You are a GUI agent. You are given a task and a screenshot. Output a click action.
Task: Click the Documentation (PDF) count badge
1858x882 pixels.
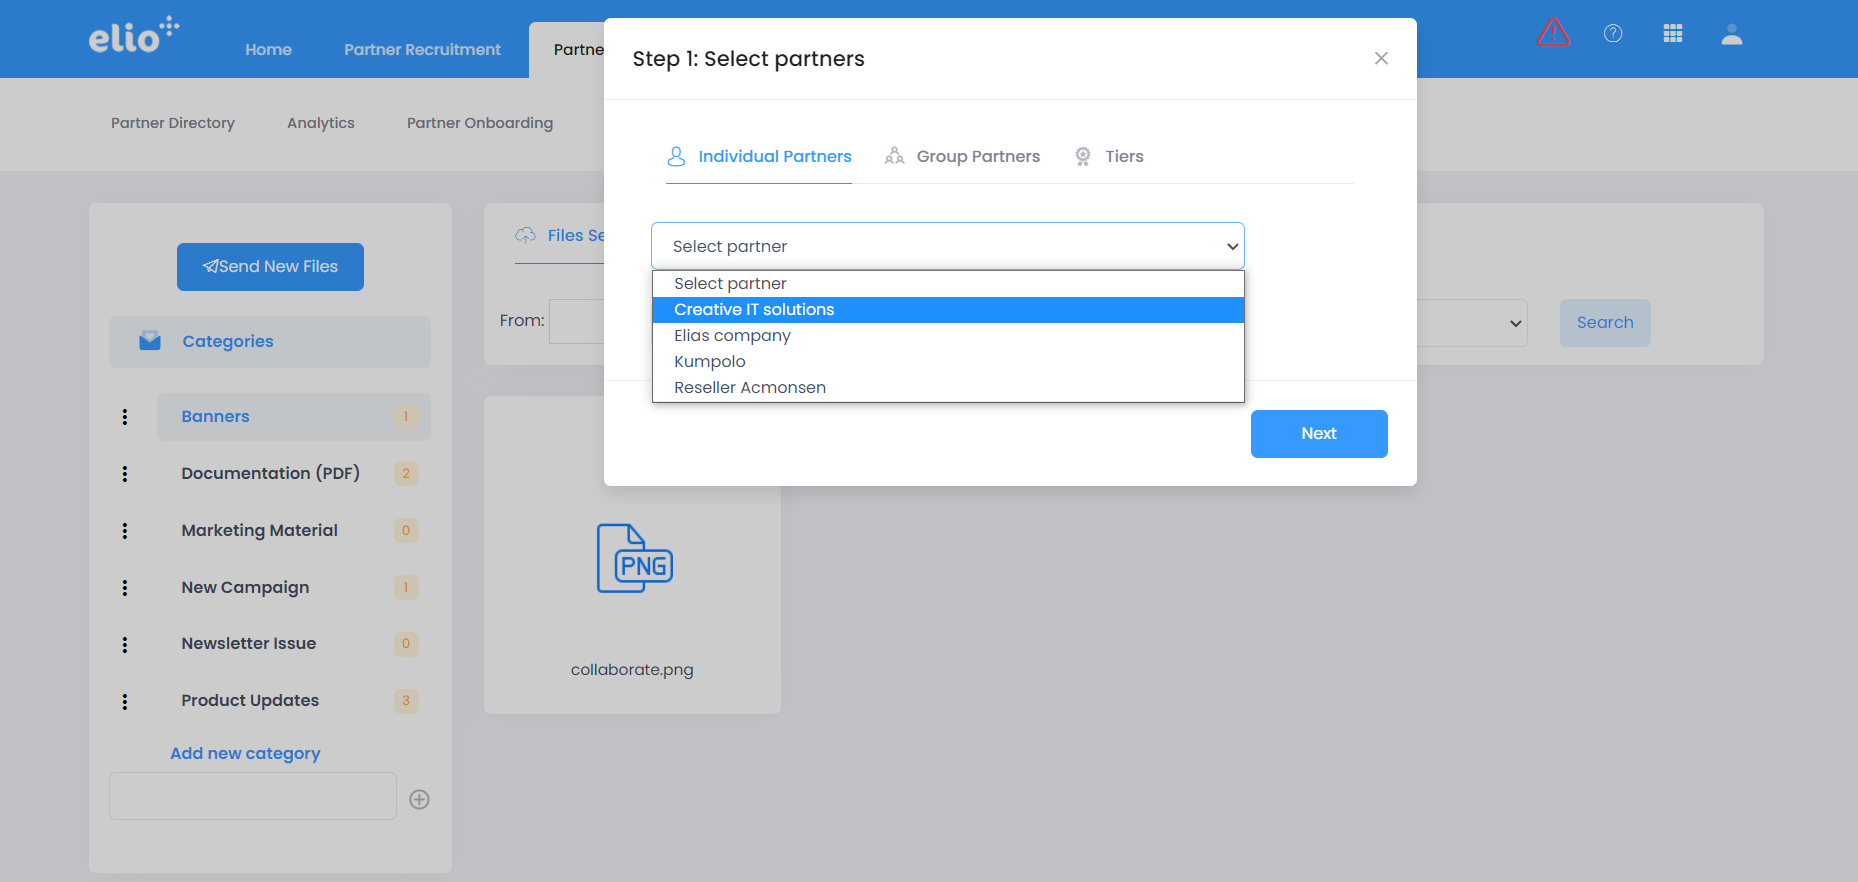pyautogui.click(x=406, y=474)
